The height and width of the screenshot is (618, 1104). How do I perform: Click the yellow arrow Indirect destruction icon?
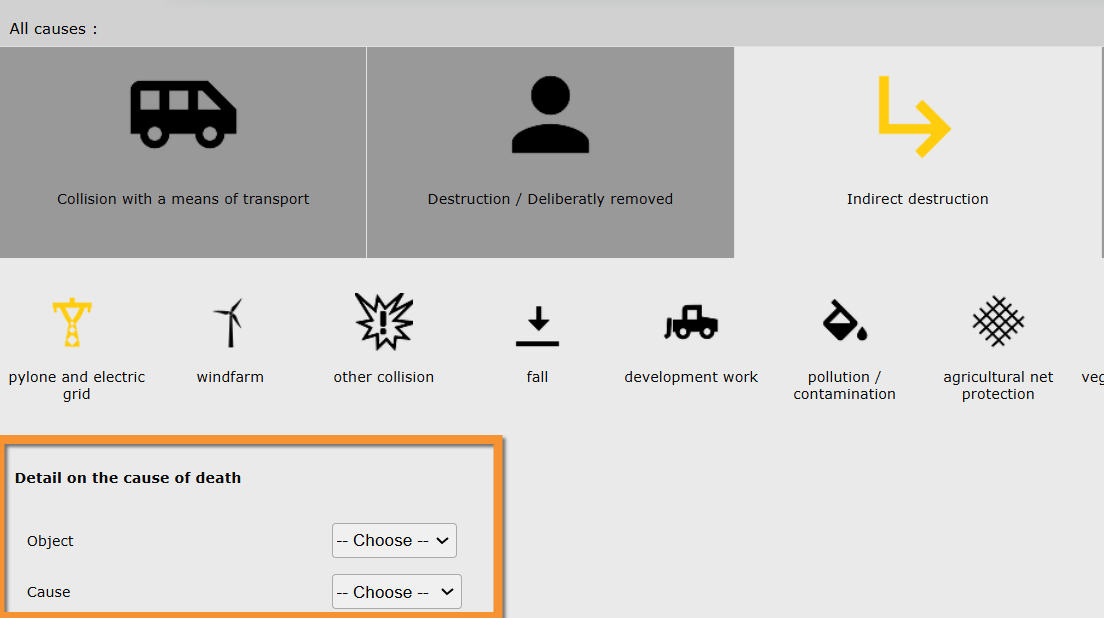tap(913, 117)
